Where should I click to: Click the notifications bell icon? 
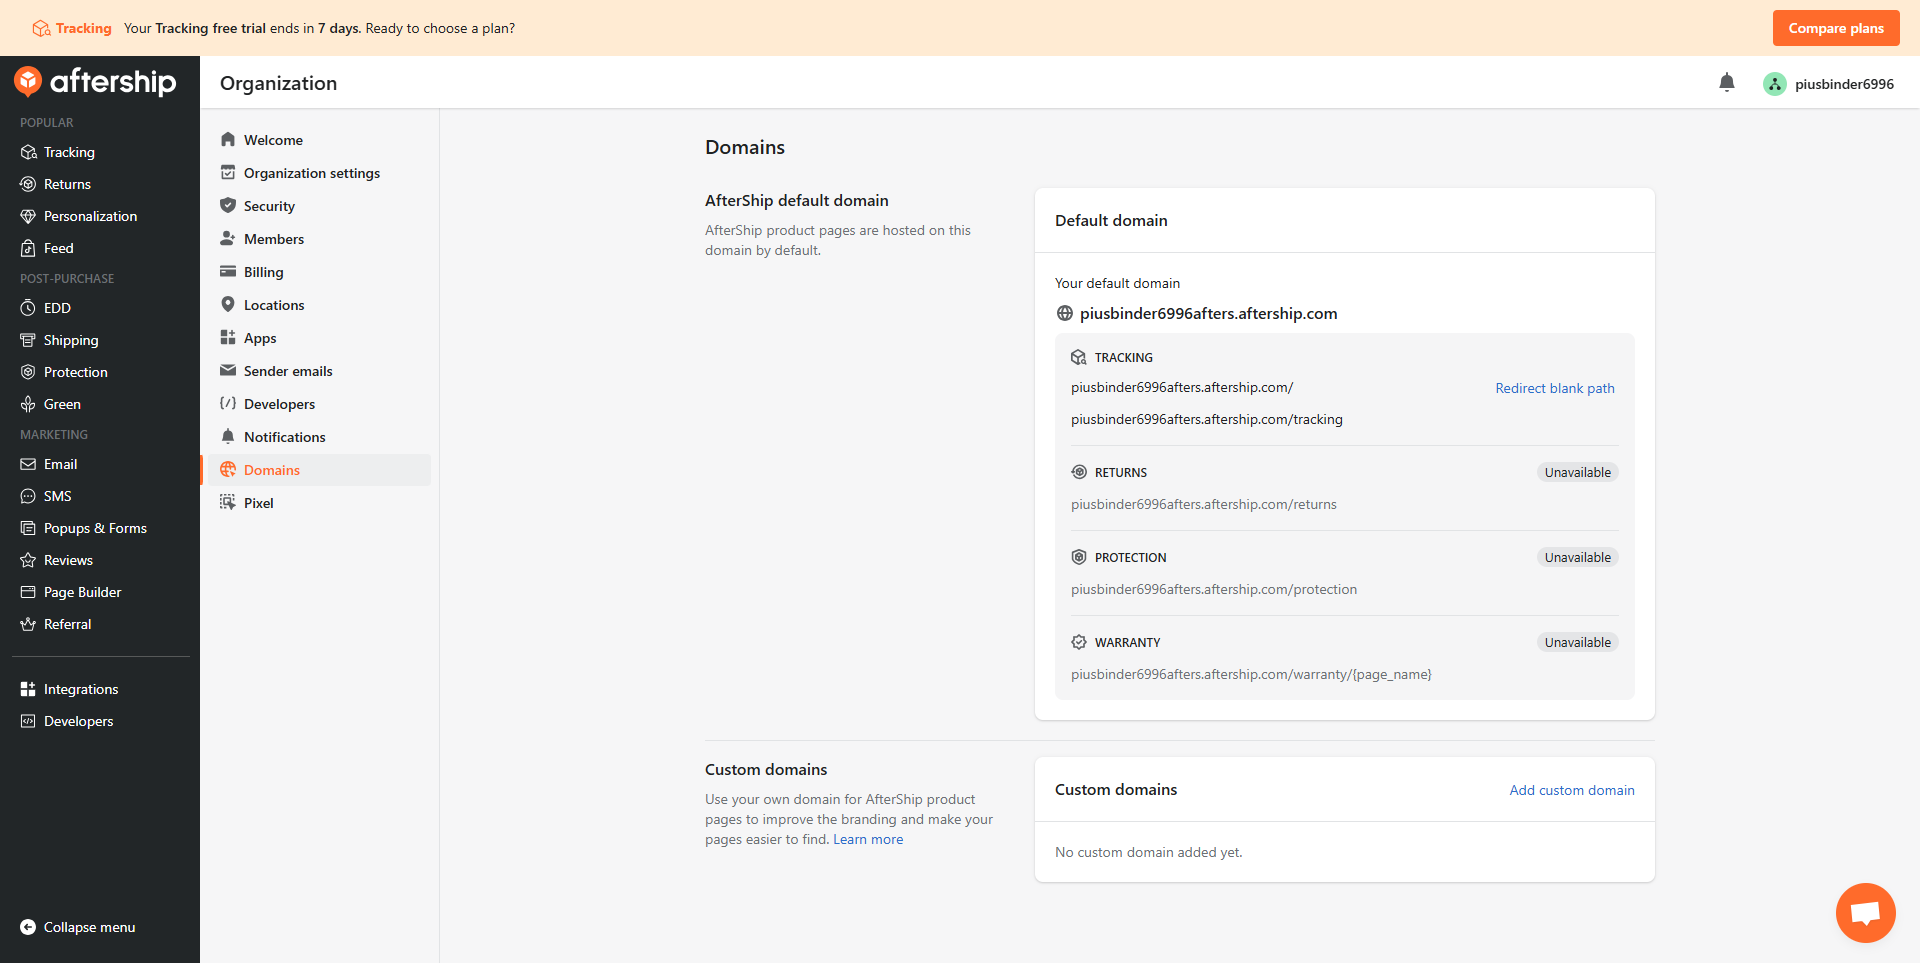point(1726,83)
